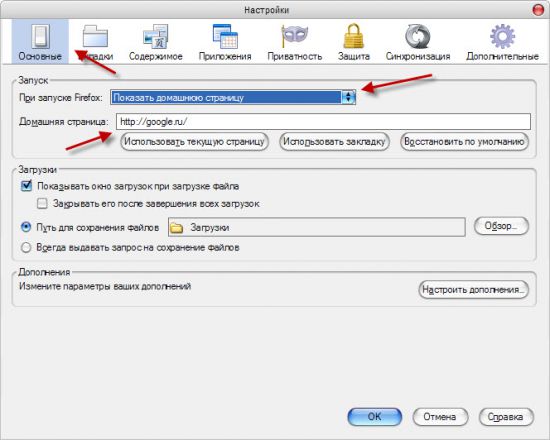Open the Вкладки panel via its folder icon
This screenshot has height=440, width=550.
click(x=95, y=36)
